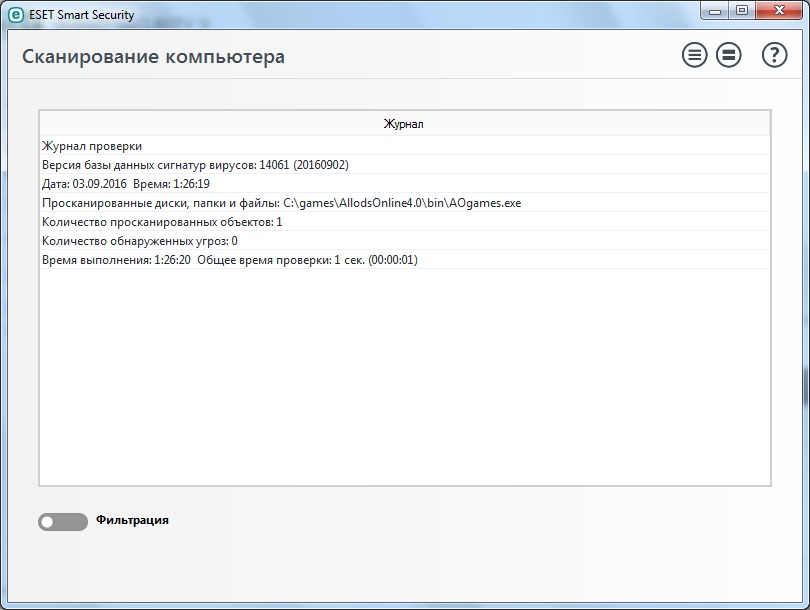810x610 pixels.
Task: Click the ESET logo in the title bar
Action: tap(16, 14)
